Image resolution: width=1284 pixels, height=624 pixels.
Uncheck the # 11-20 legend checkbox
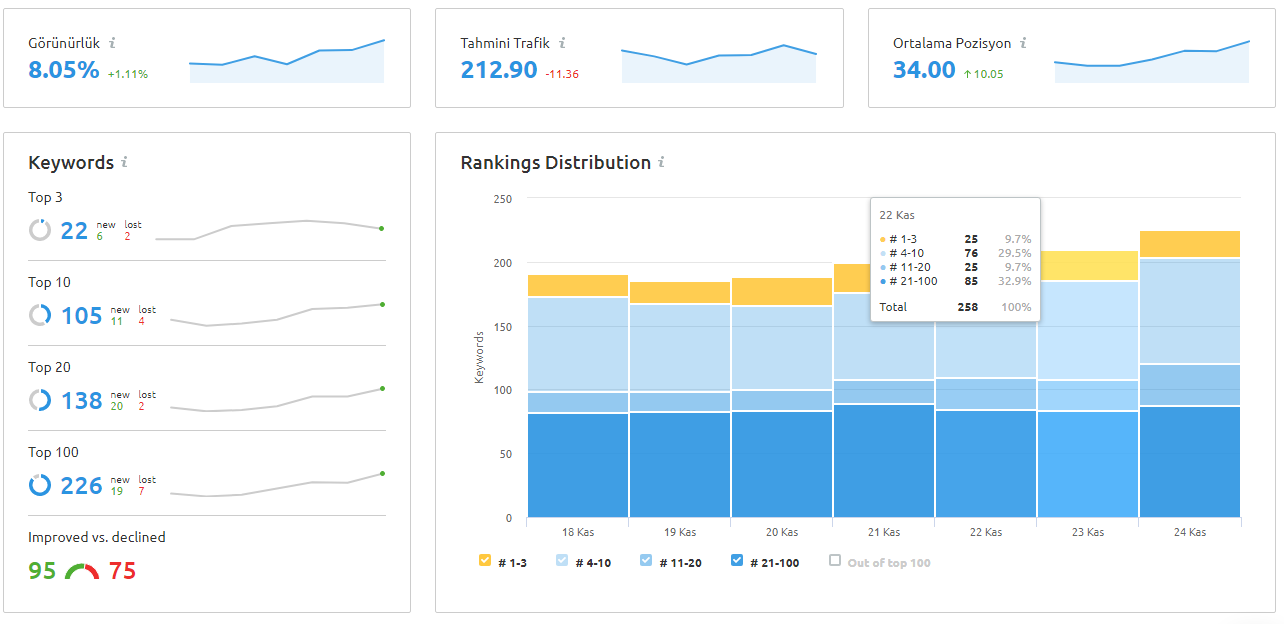(645, 561)
